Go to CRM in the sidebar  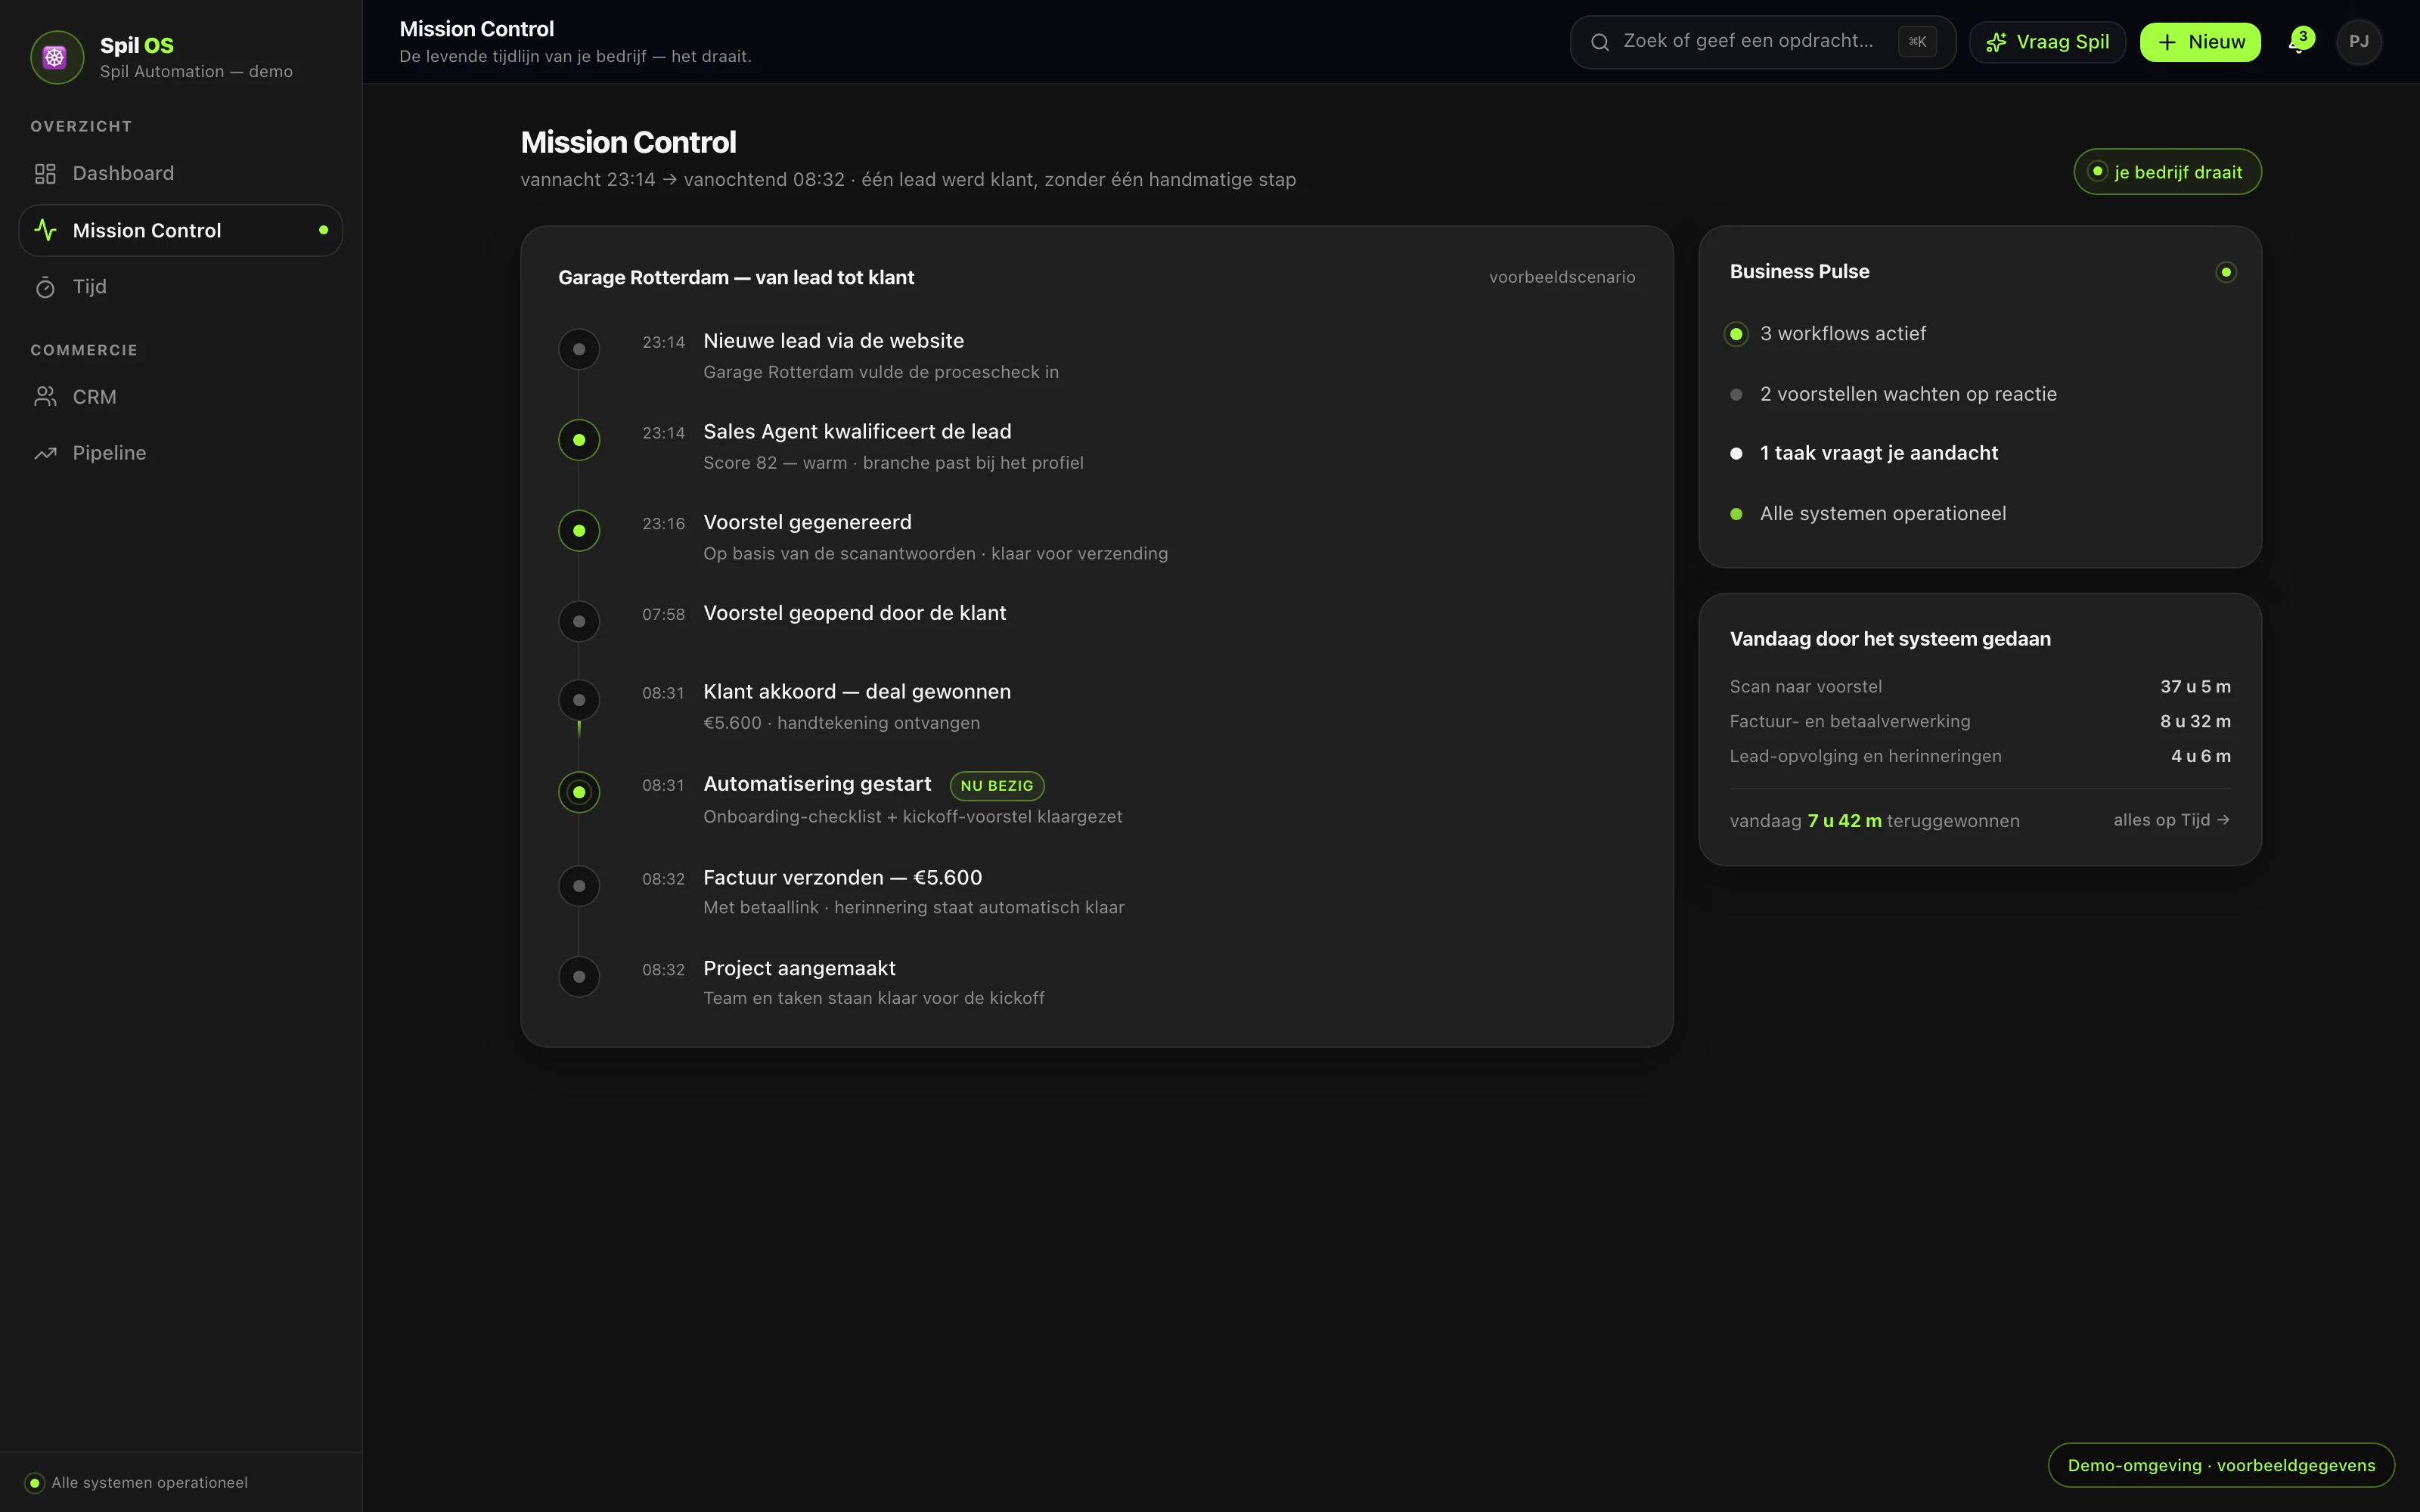click(x=180, y=397)
